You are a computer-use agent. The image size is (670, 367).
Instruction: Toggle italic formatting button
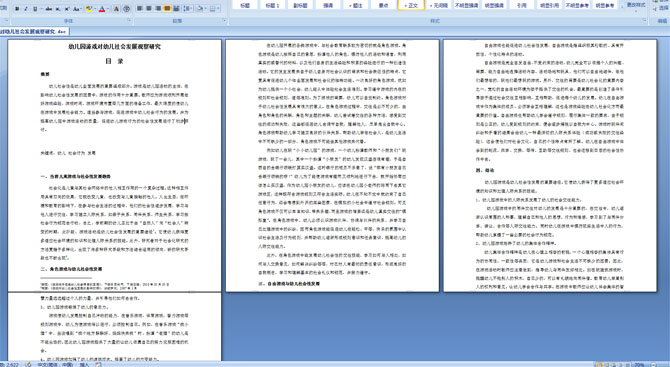(26, 9)
